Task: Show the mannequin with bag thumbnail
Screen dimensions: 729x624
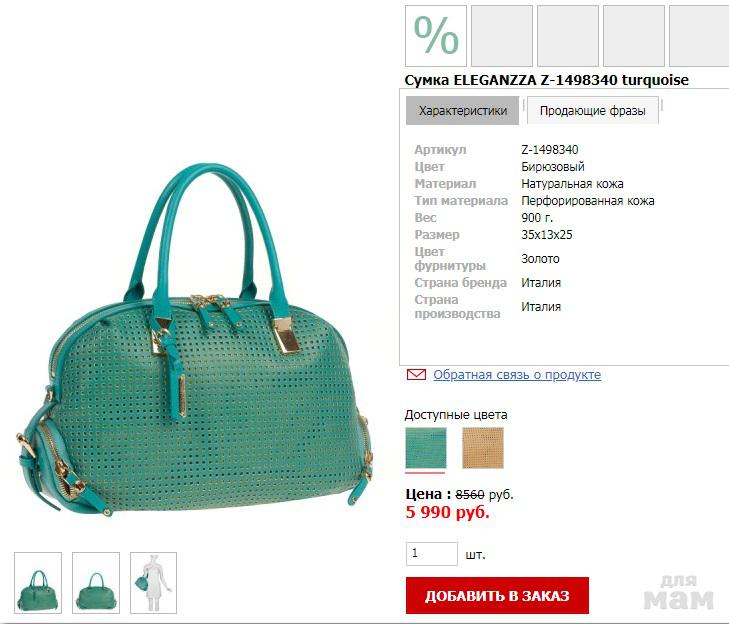Action: pyautogui.click(x=153, y=583)
